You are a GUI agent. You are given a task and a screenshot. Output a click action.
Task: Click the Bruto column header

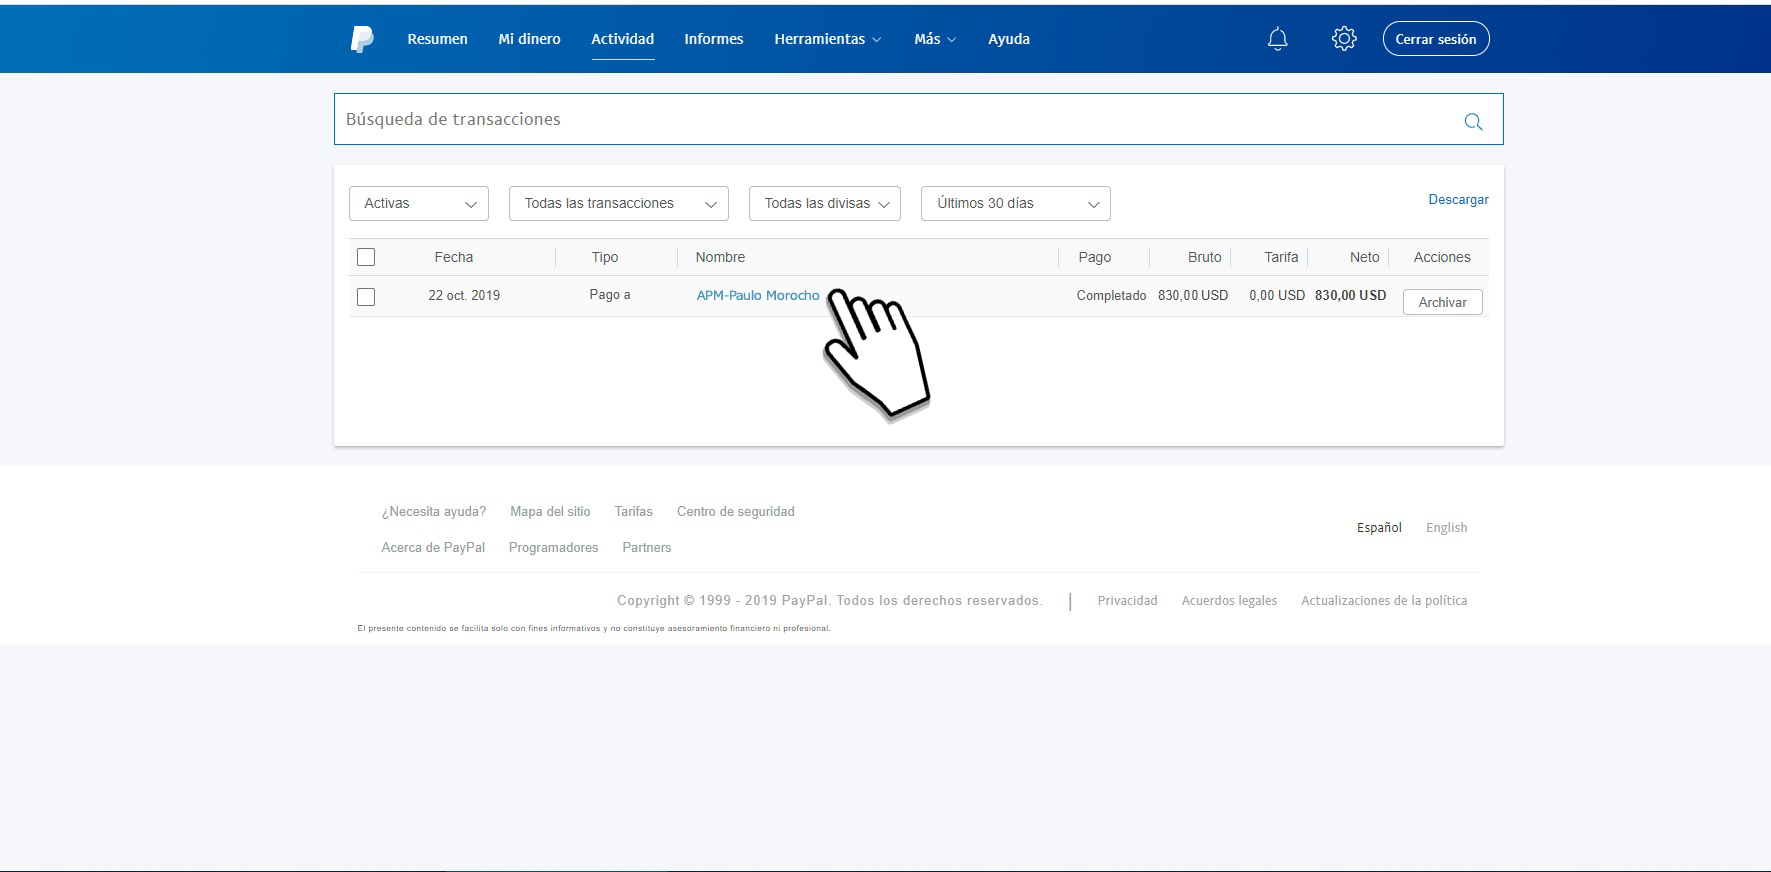1204,257
